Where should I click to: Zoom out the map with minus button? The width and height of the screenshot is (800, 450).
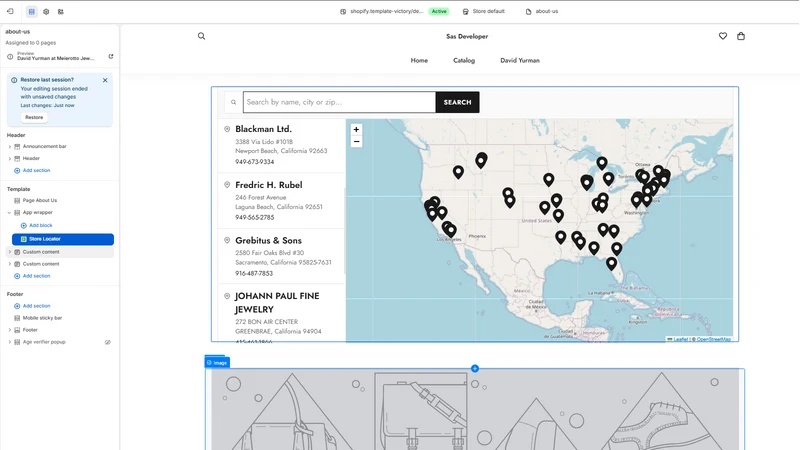[x=356, y=141]
